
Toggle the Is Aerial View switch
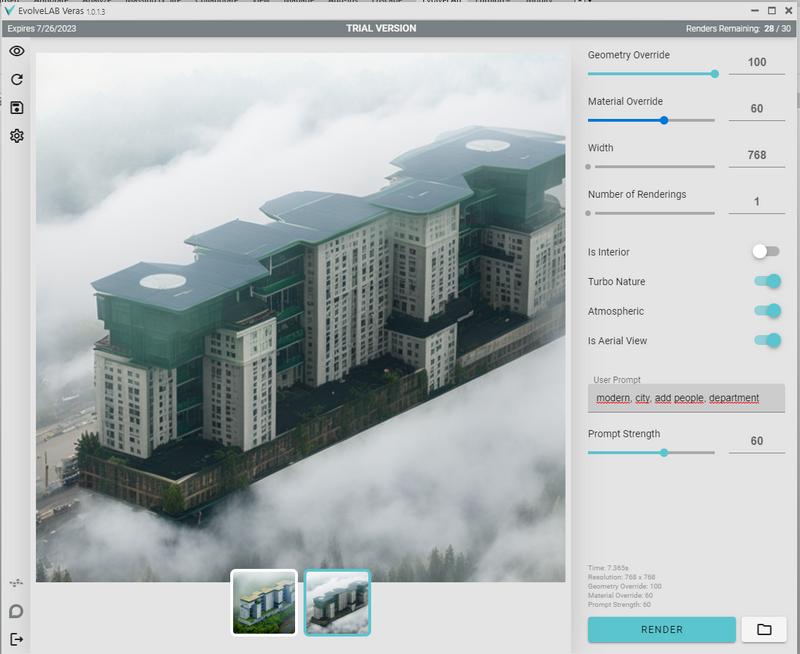(767, 341)
